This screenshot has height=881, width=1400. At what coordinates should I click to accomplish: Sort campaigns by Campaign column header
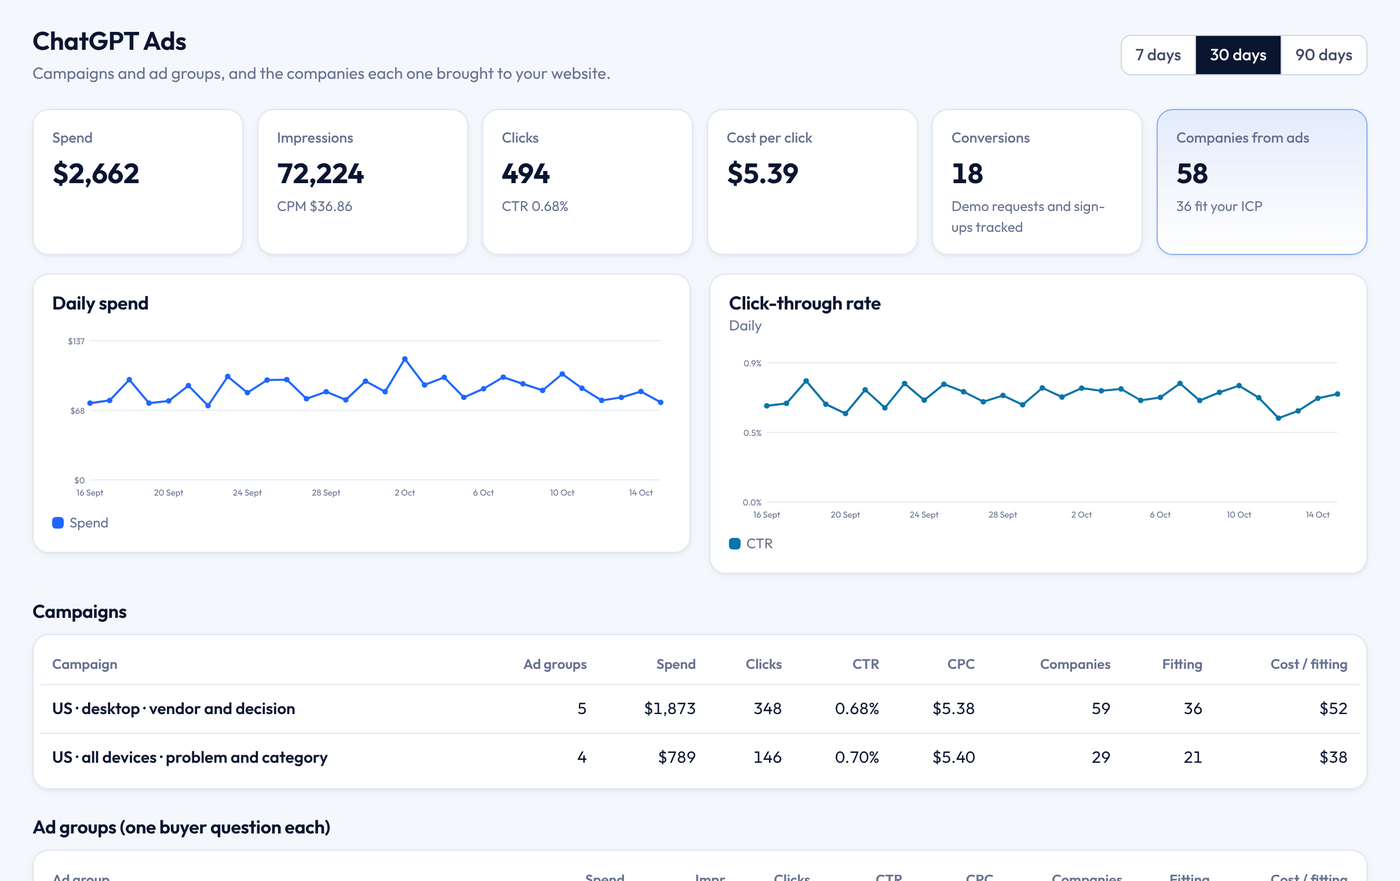85,664
